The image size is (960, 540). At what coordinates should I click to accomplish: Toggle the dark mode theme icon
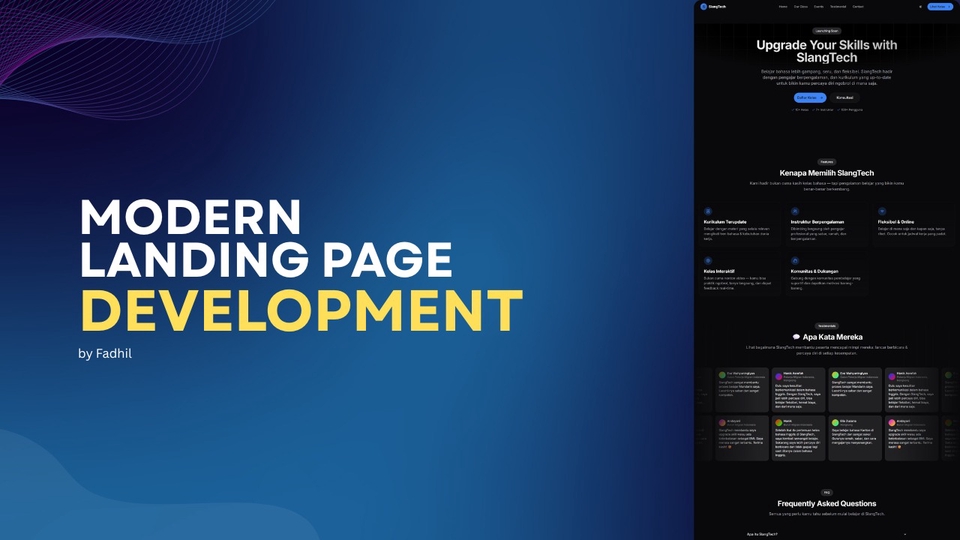(x=920, y=6)
